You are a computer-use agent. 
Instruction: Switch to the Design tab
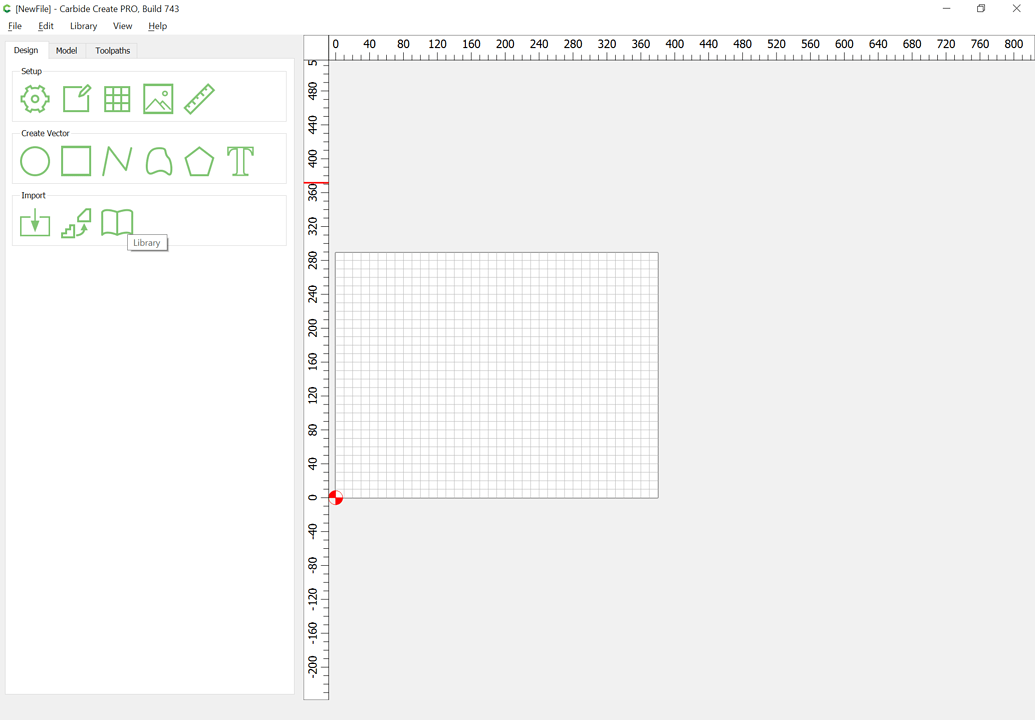[26, 50]
